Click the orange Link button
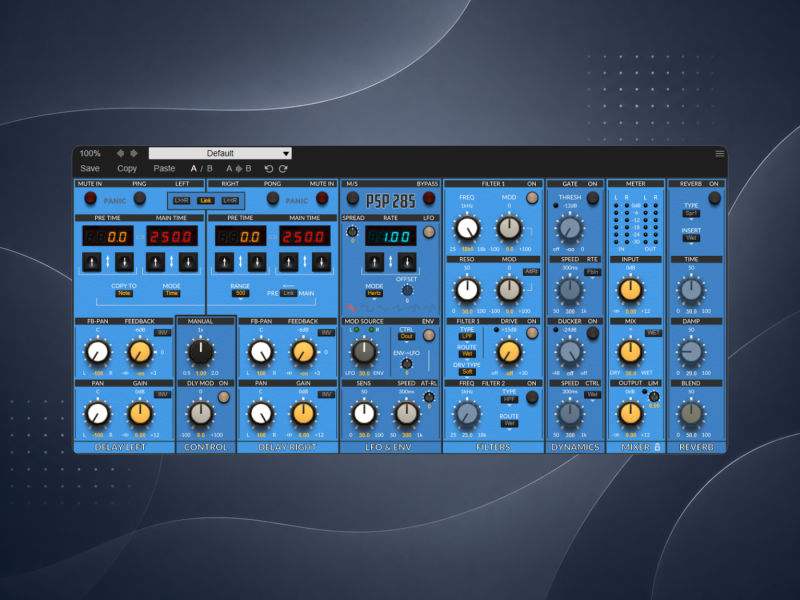The image size is (800, 600). click(206, 201)
